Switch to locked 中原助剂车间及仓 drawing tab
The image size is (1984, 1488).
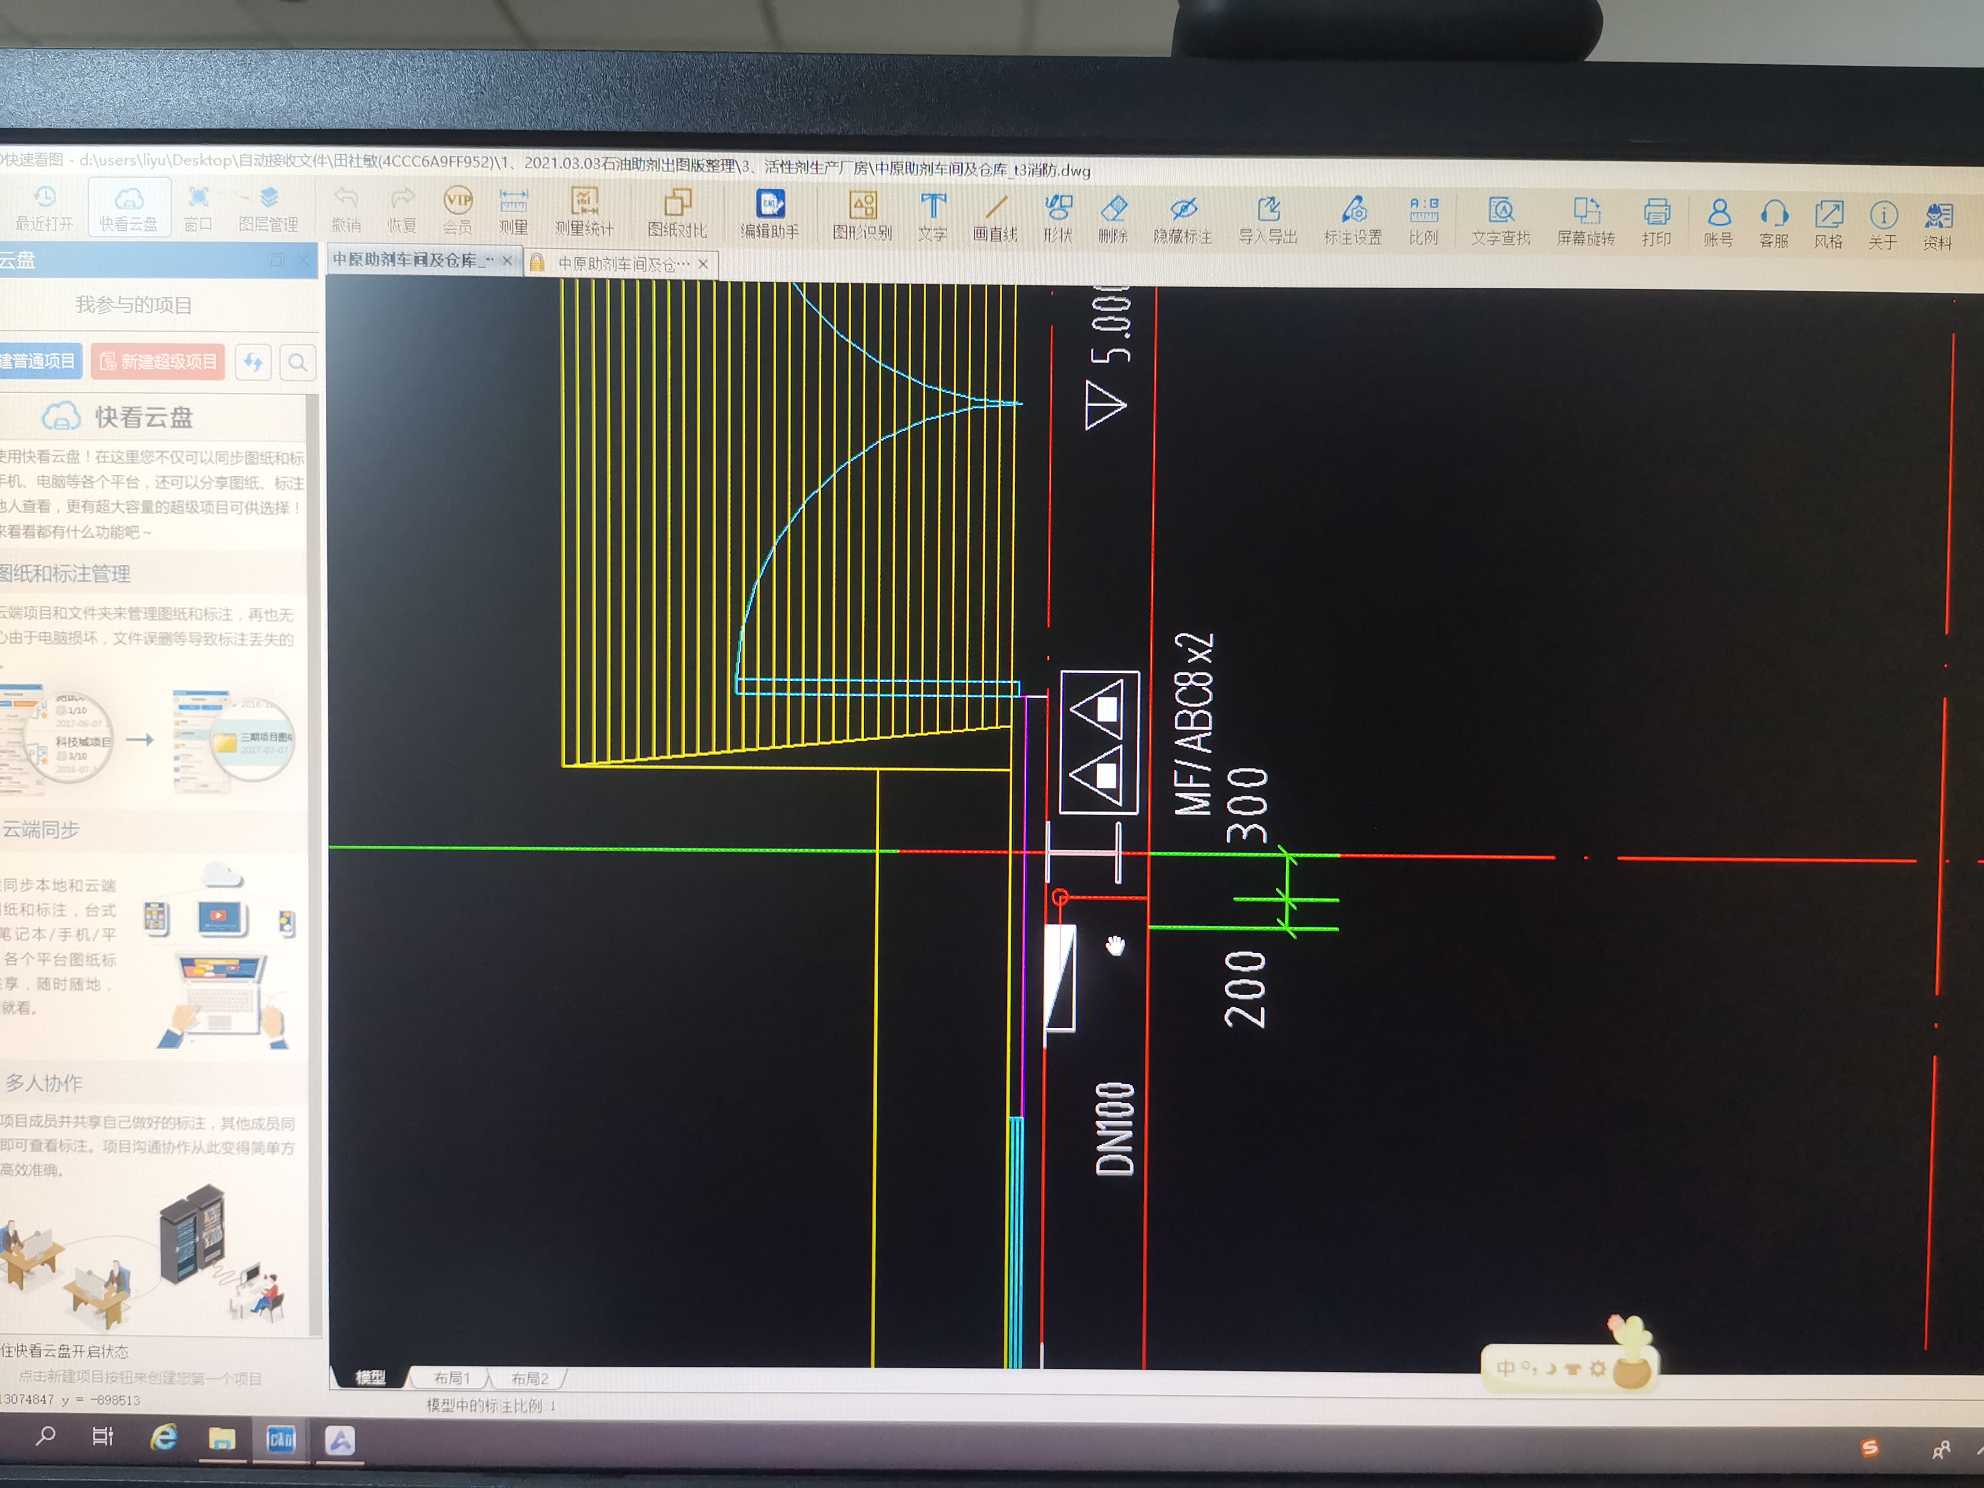tap(622, 263)
